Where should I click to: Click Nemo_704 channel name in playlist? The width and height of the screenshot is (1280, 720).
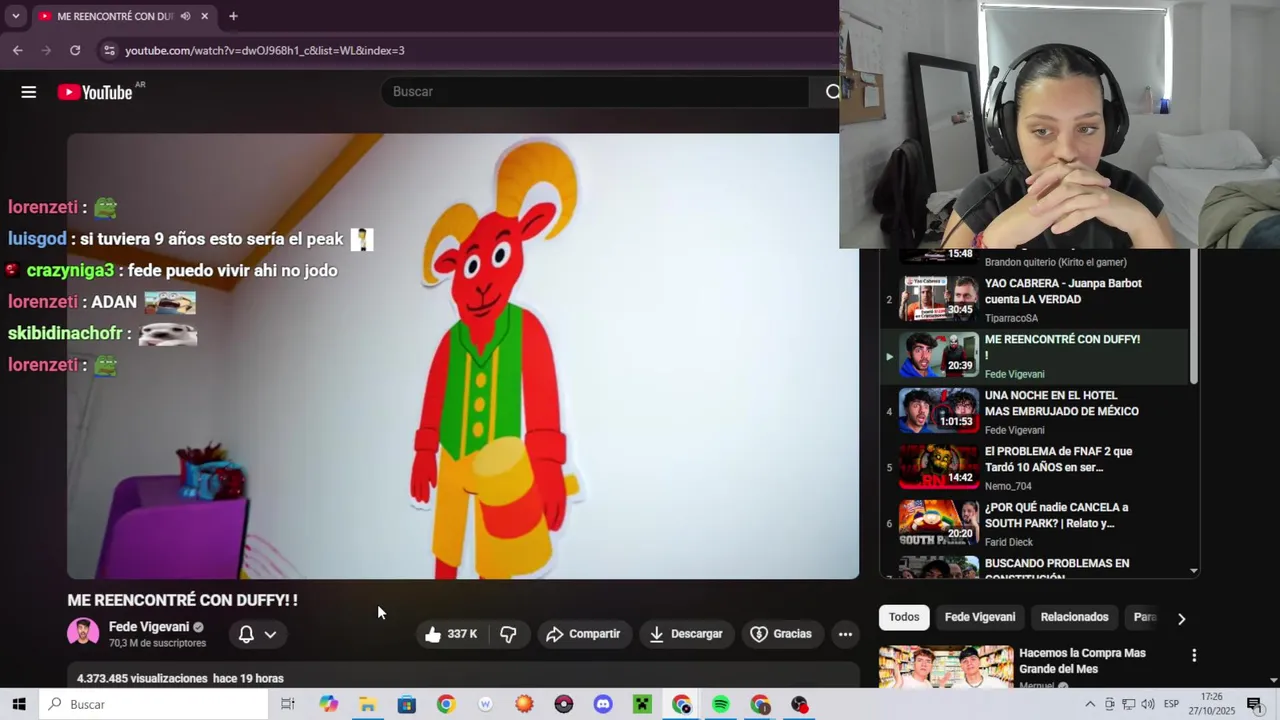[x=1008, y=486]
